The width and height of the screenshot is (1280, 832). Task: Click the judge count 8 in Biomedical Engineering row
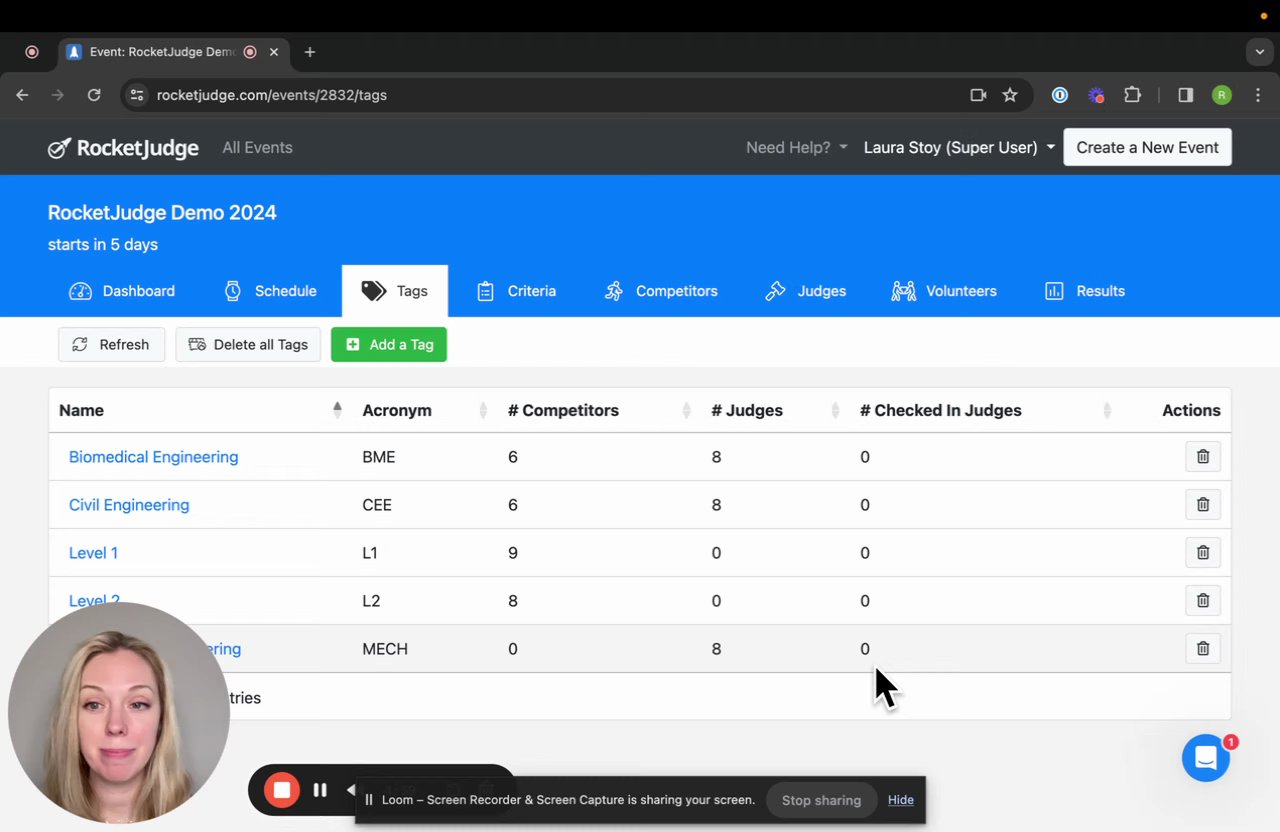[x=716, y=457]
